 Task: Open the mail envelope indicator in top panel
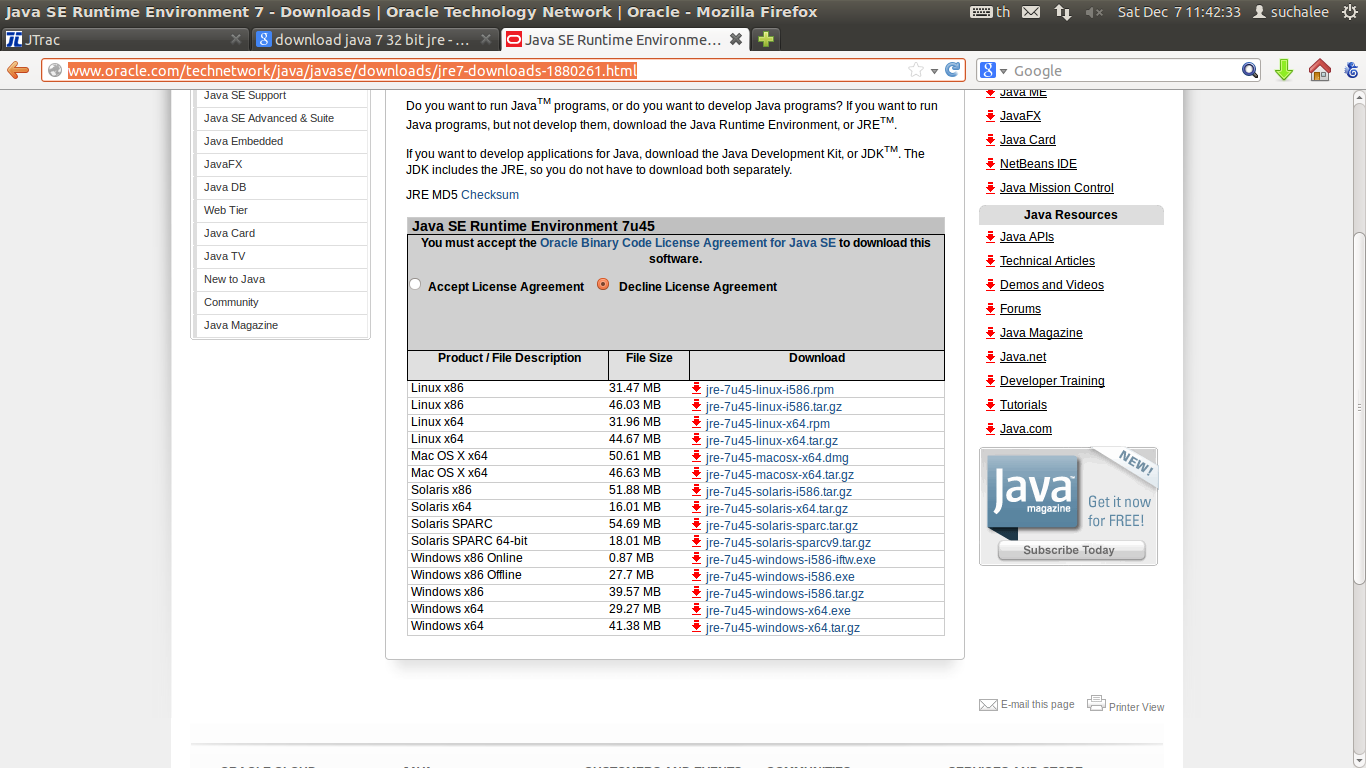pos(1031,12)
